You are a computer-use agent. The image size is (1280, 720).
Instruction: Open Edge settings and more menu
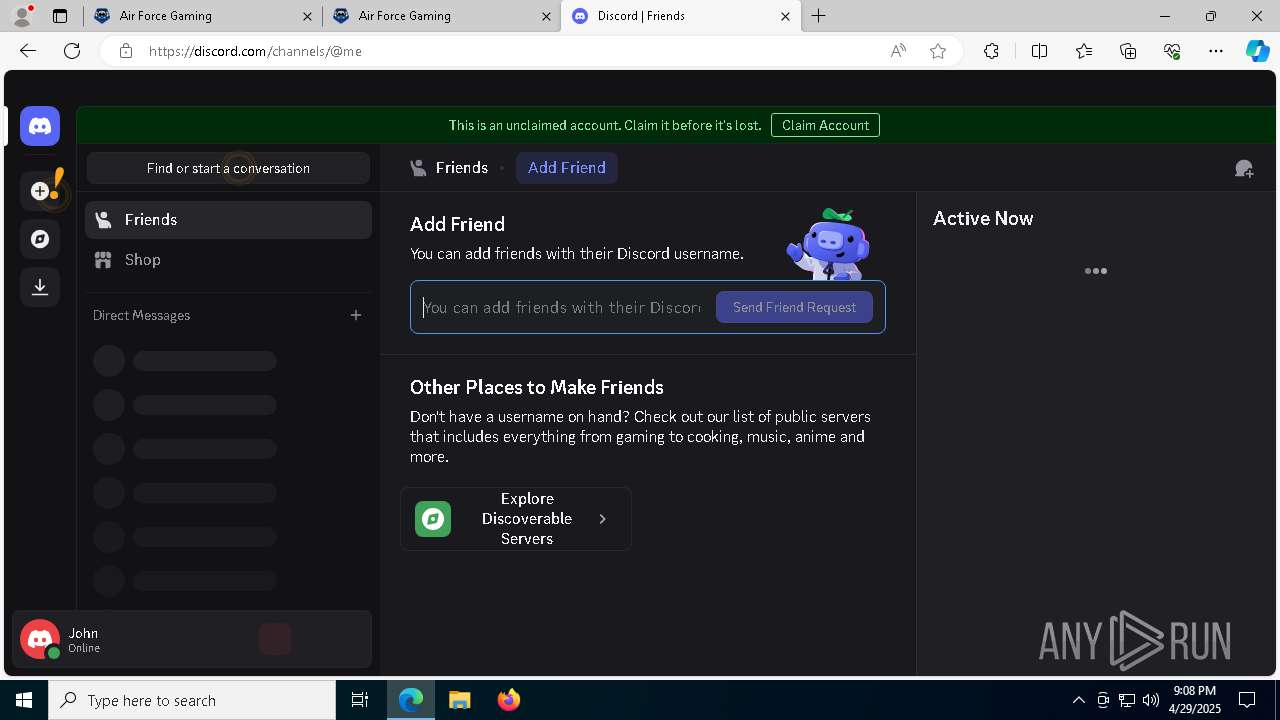tap(1216, 51)
